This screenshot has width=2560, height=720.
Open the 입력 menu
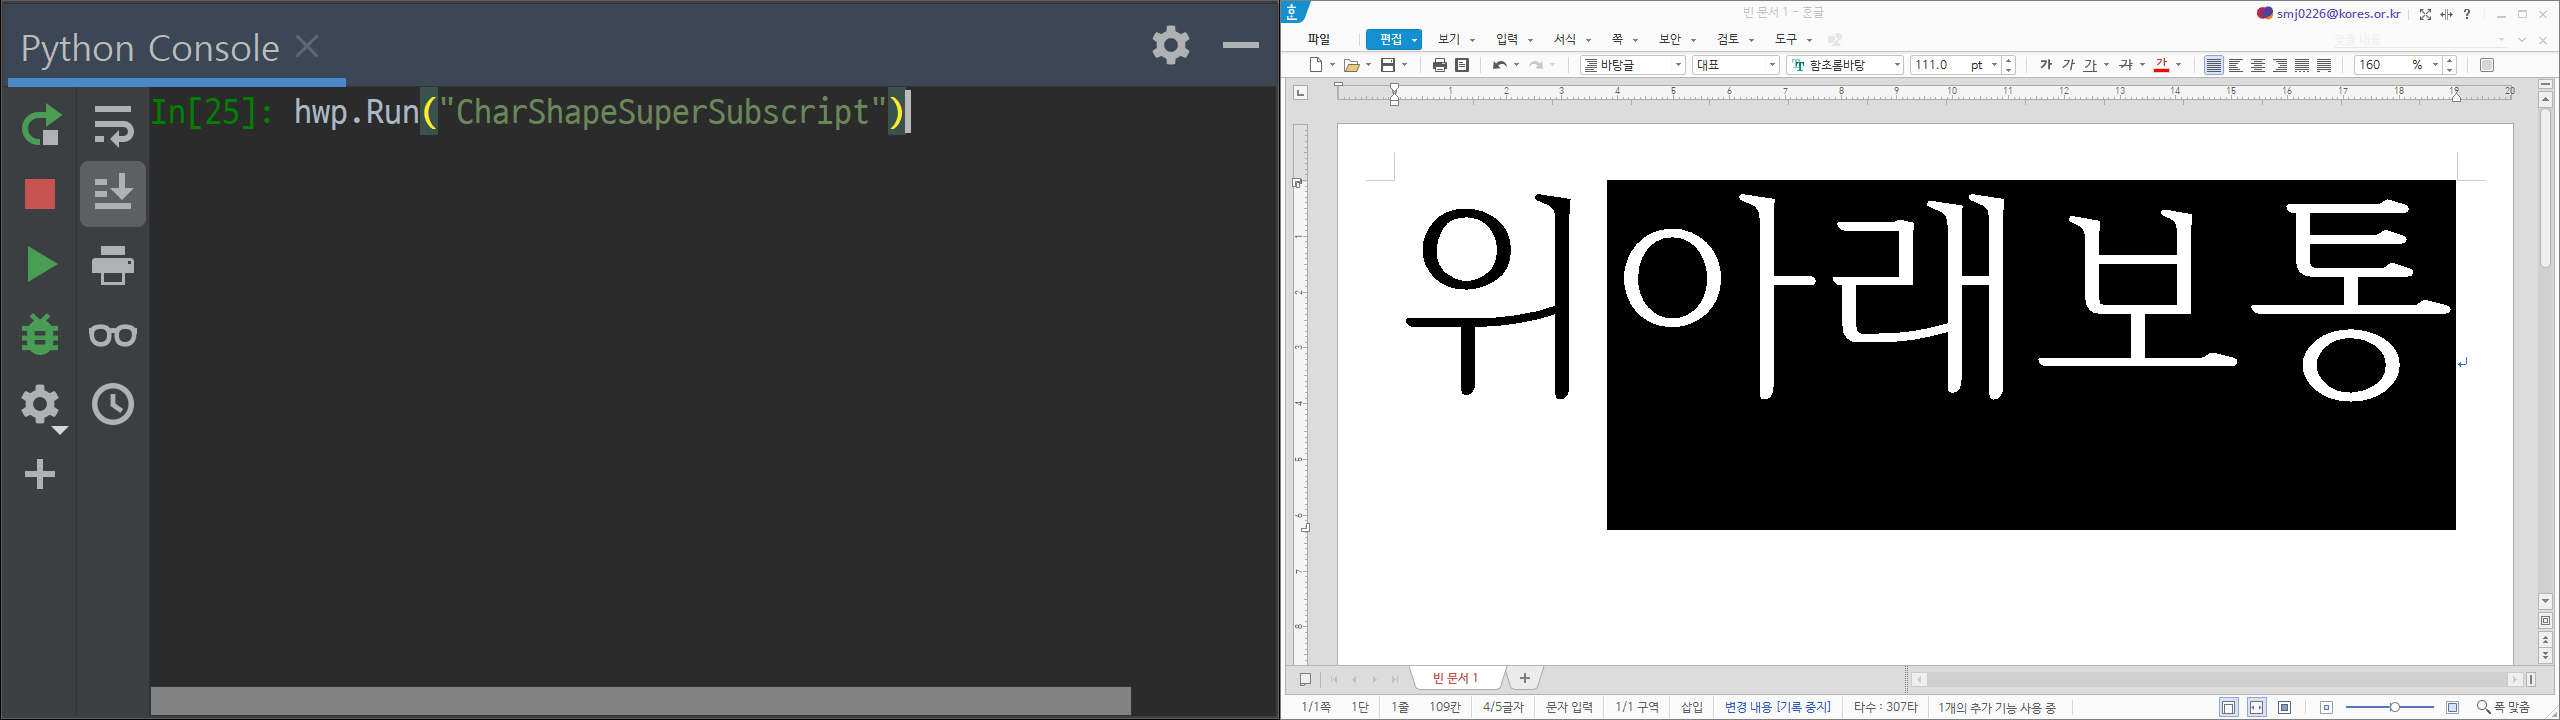tap(1507, 39)
